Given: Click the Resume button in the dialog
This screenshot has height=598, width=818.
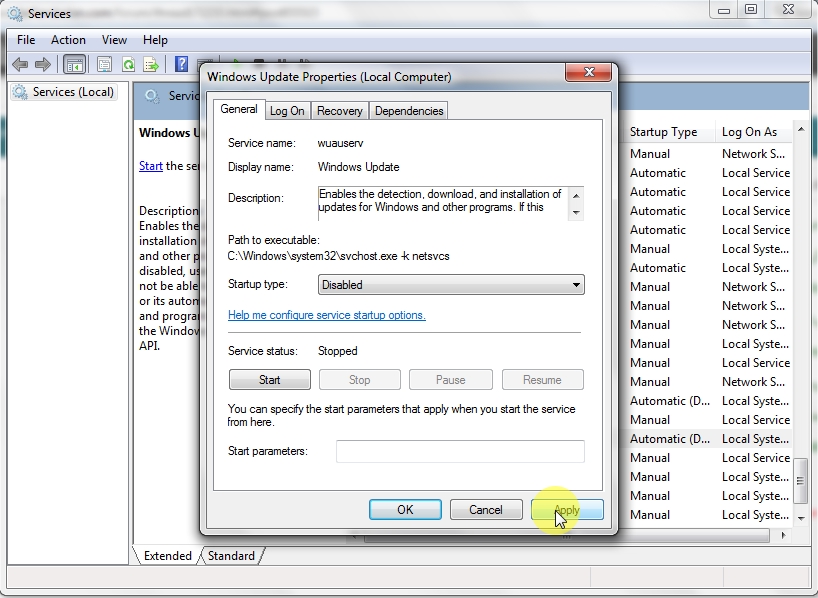Looking at the screenshot, I should click(x=543, y=379).
